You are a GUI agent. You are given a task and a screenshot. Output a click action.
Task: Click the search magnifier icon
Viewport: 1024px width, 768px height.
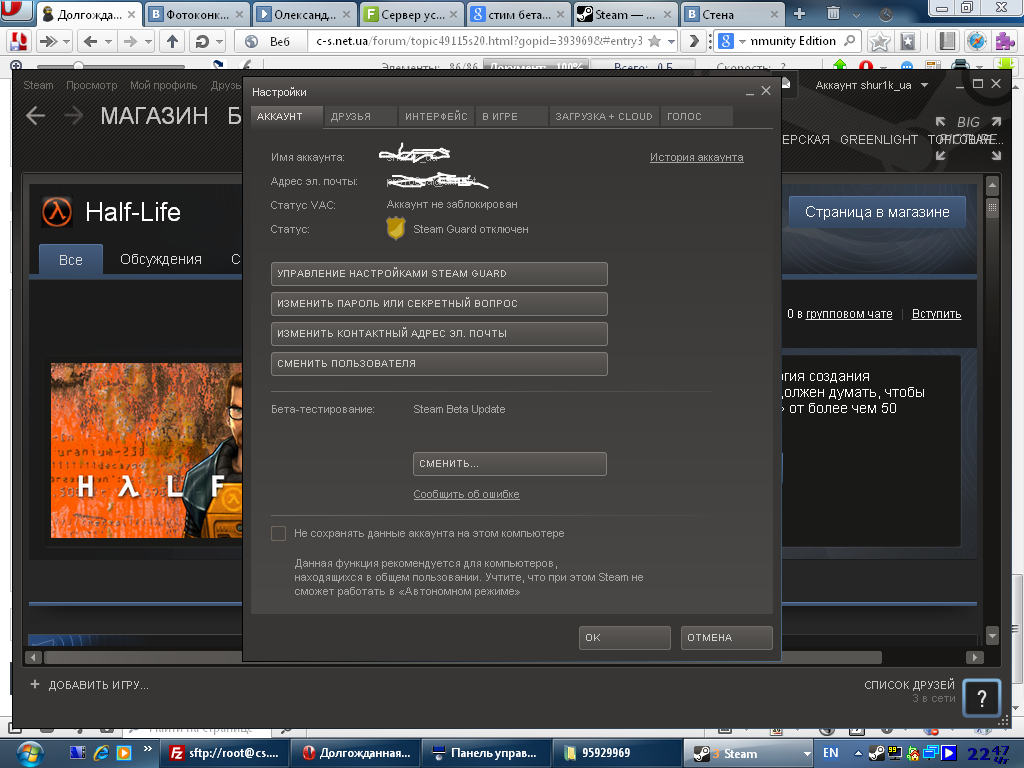tap(849, 41)
